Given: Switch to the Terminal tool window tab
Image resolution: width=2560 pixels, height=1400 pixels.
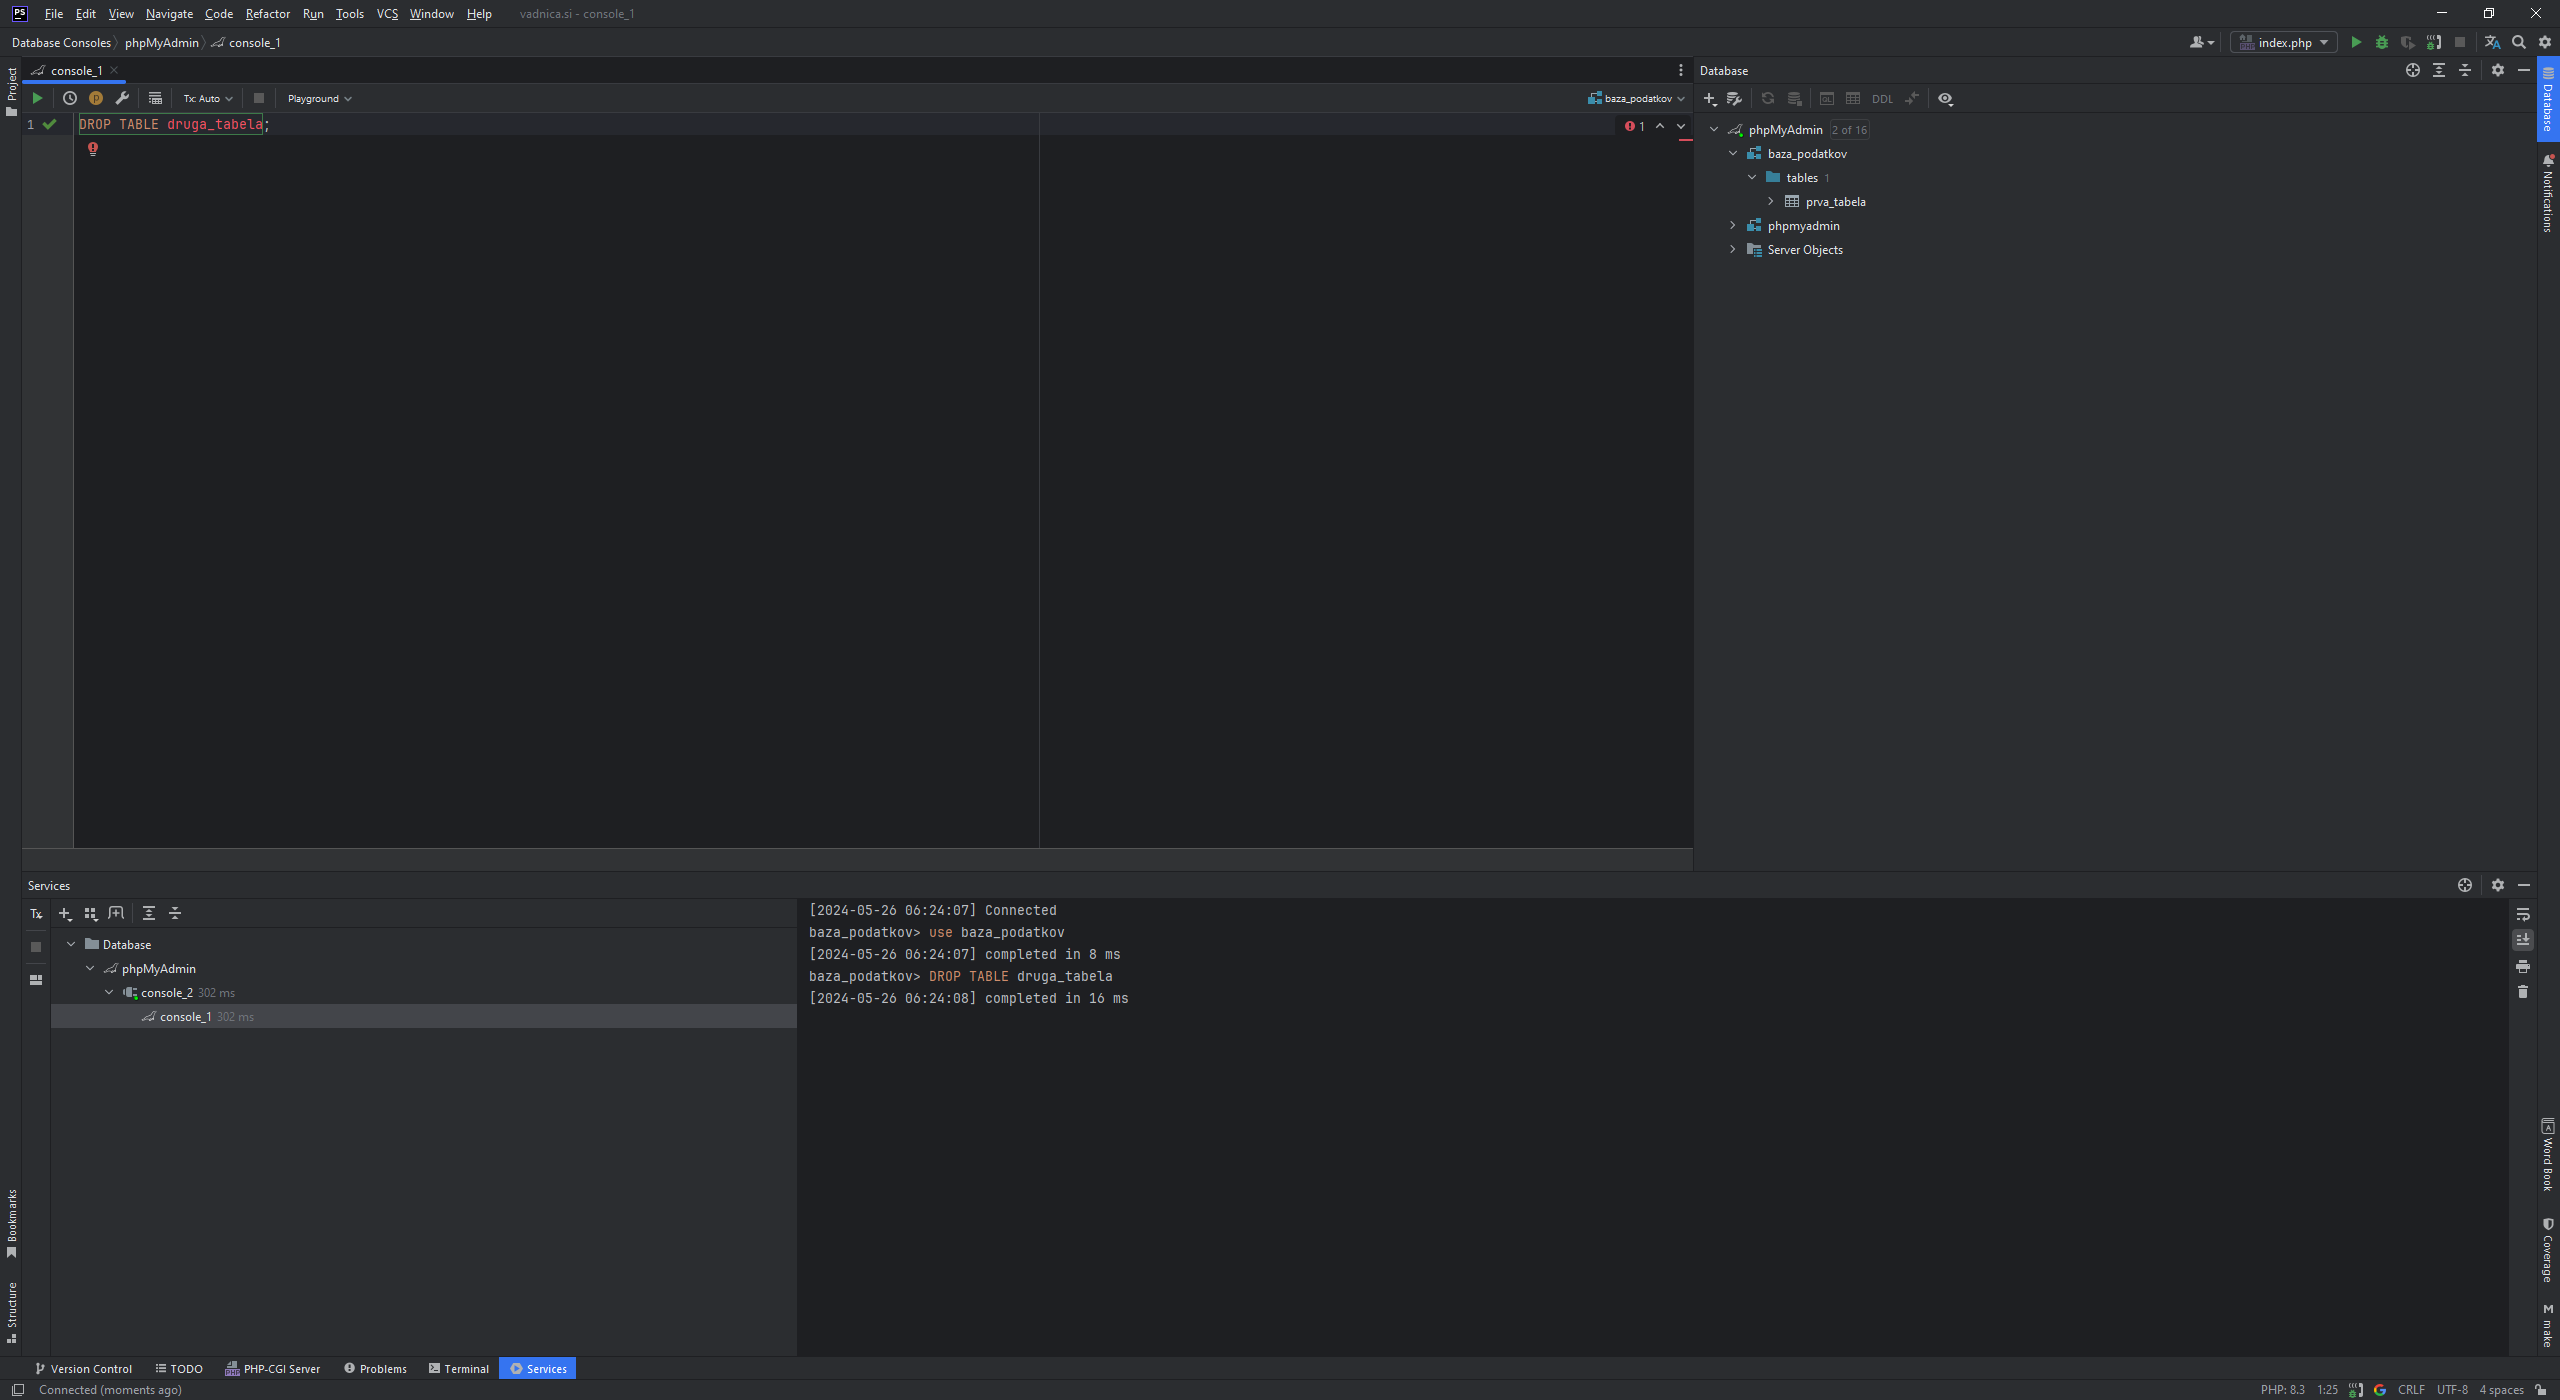Looking at the screenshot, I should tap(459, 1369).
